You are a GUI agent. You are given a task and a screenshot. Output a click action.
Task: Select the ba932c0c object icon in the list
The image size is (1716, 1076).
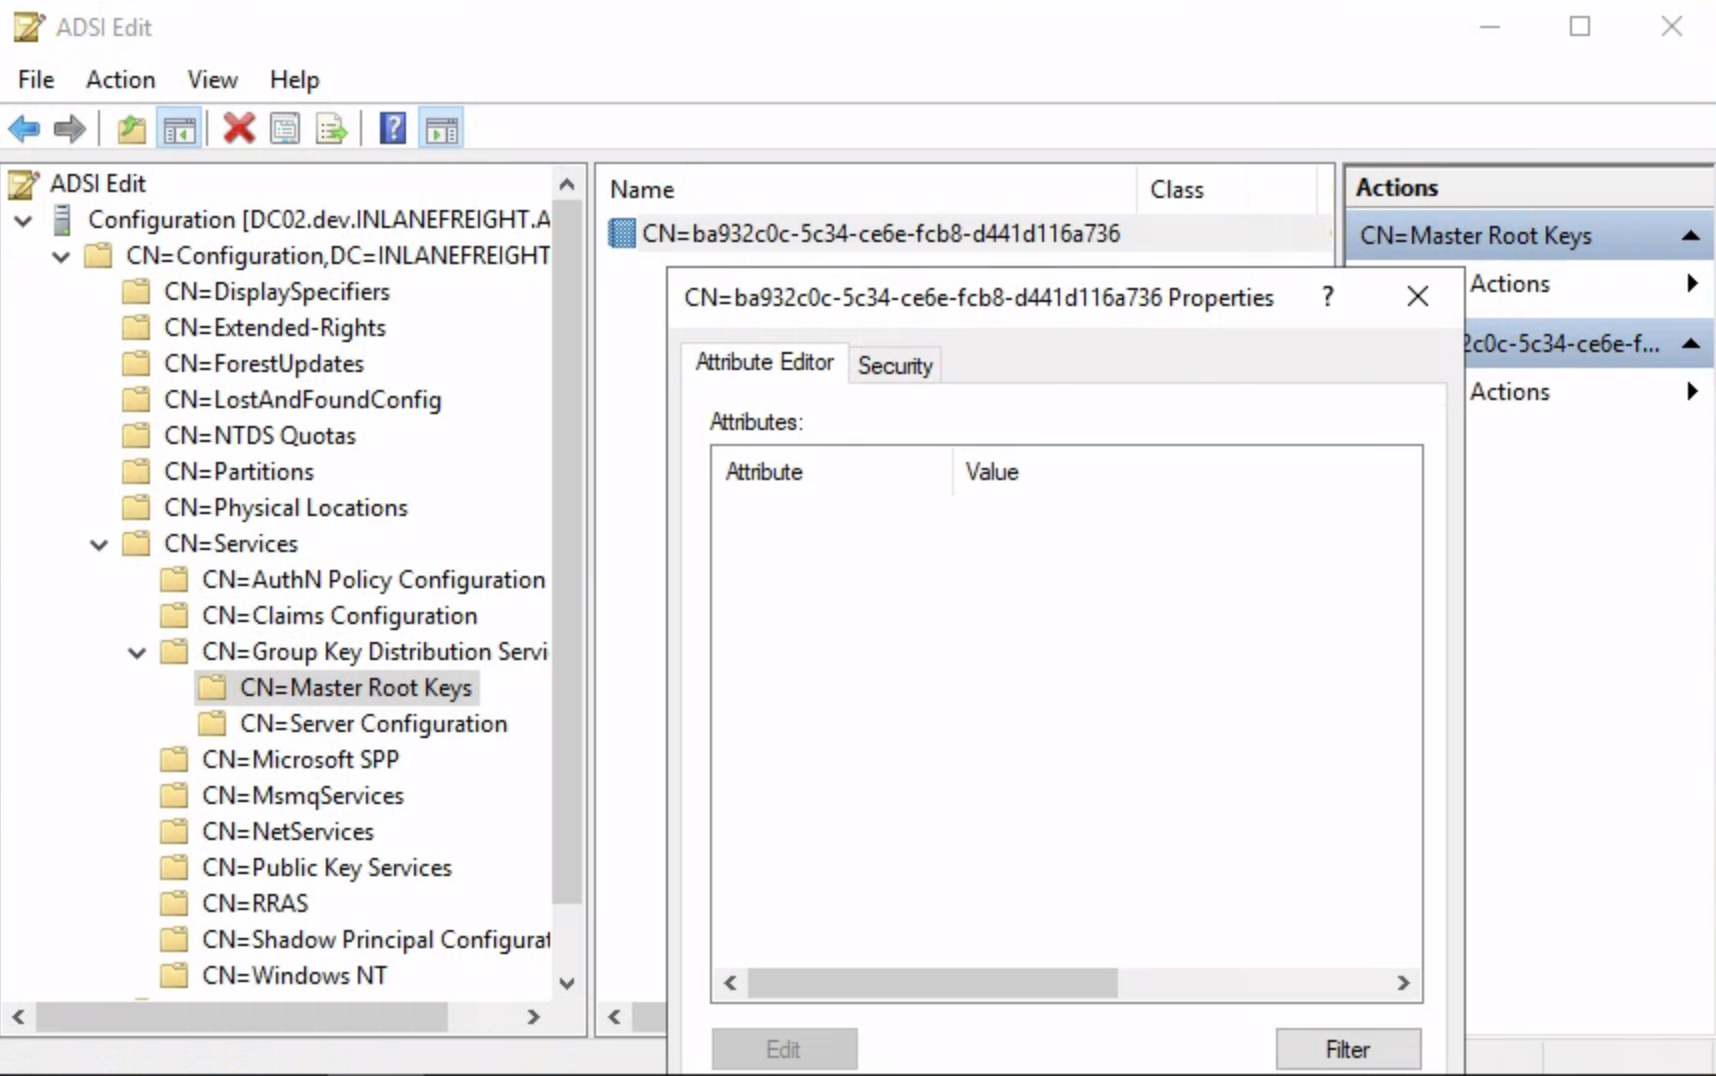(622, 234)
